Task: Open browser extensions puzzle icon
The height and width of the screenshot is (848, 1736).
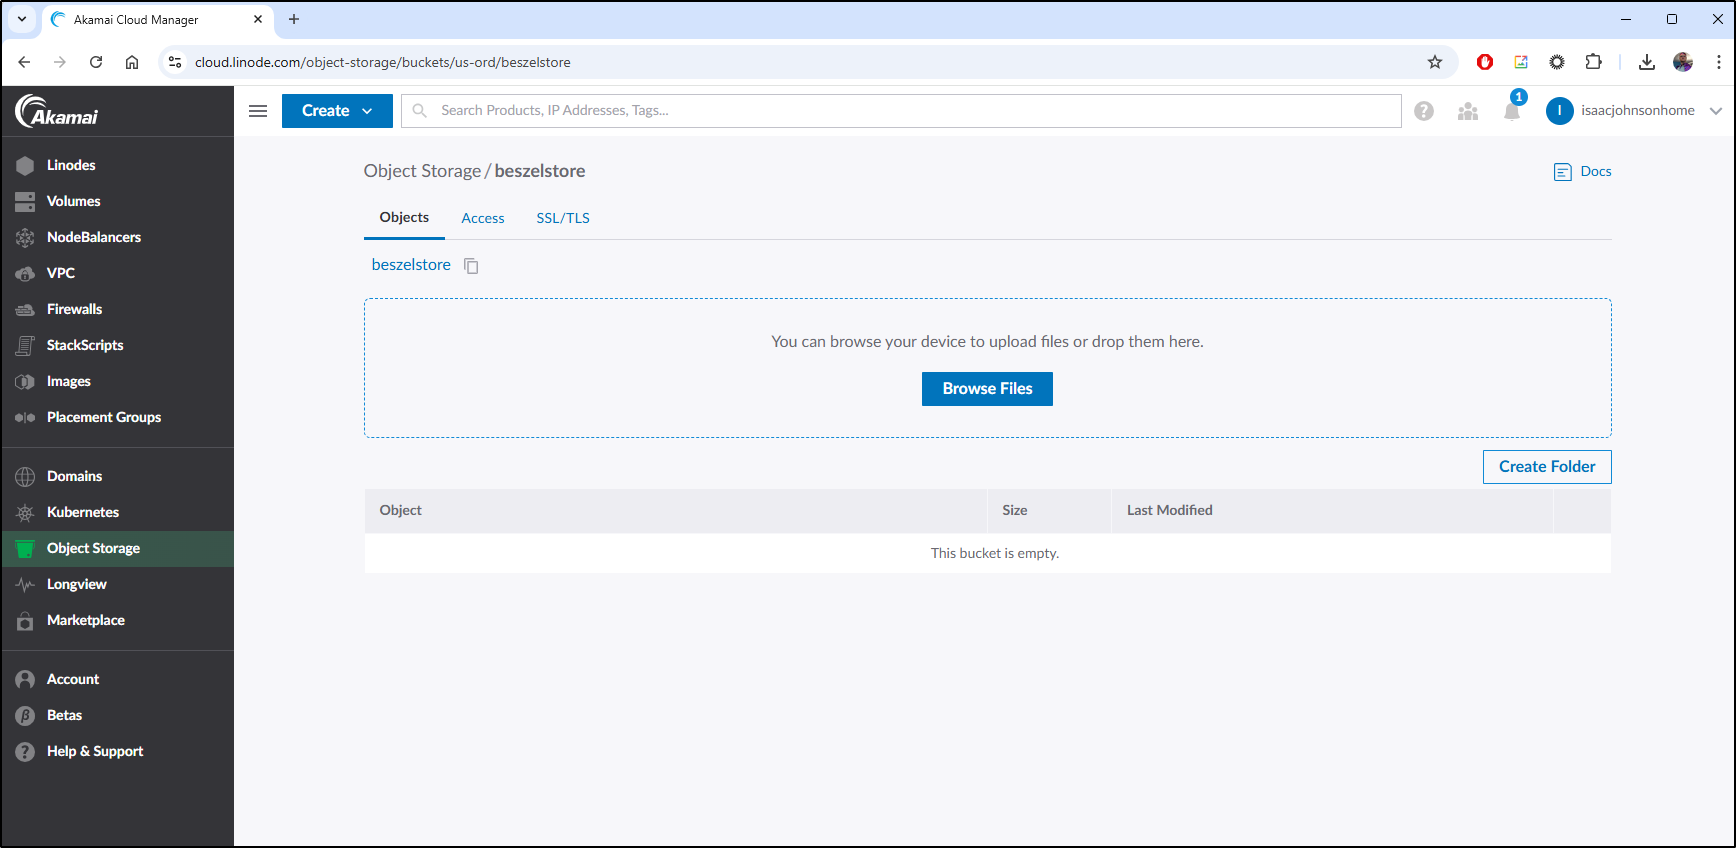Action: pos(1594,62)
